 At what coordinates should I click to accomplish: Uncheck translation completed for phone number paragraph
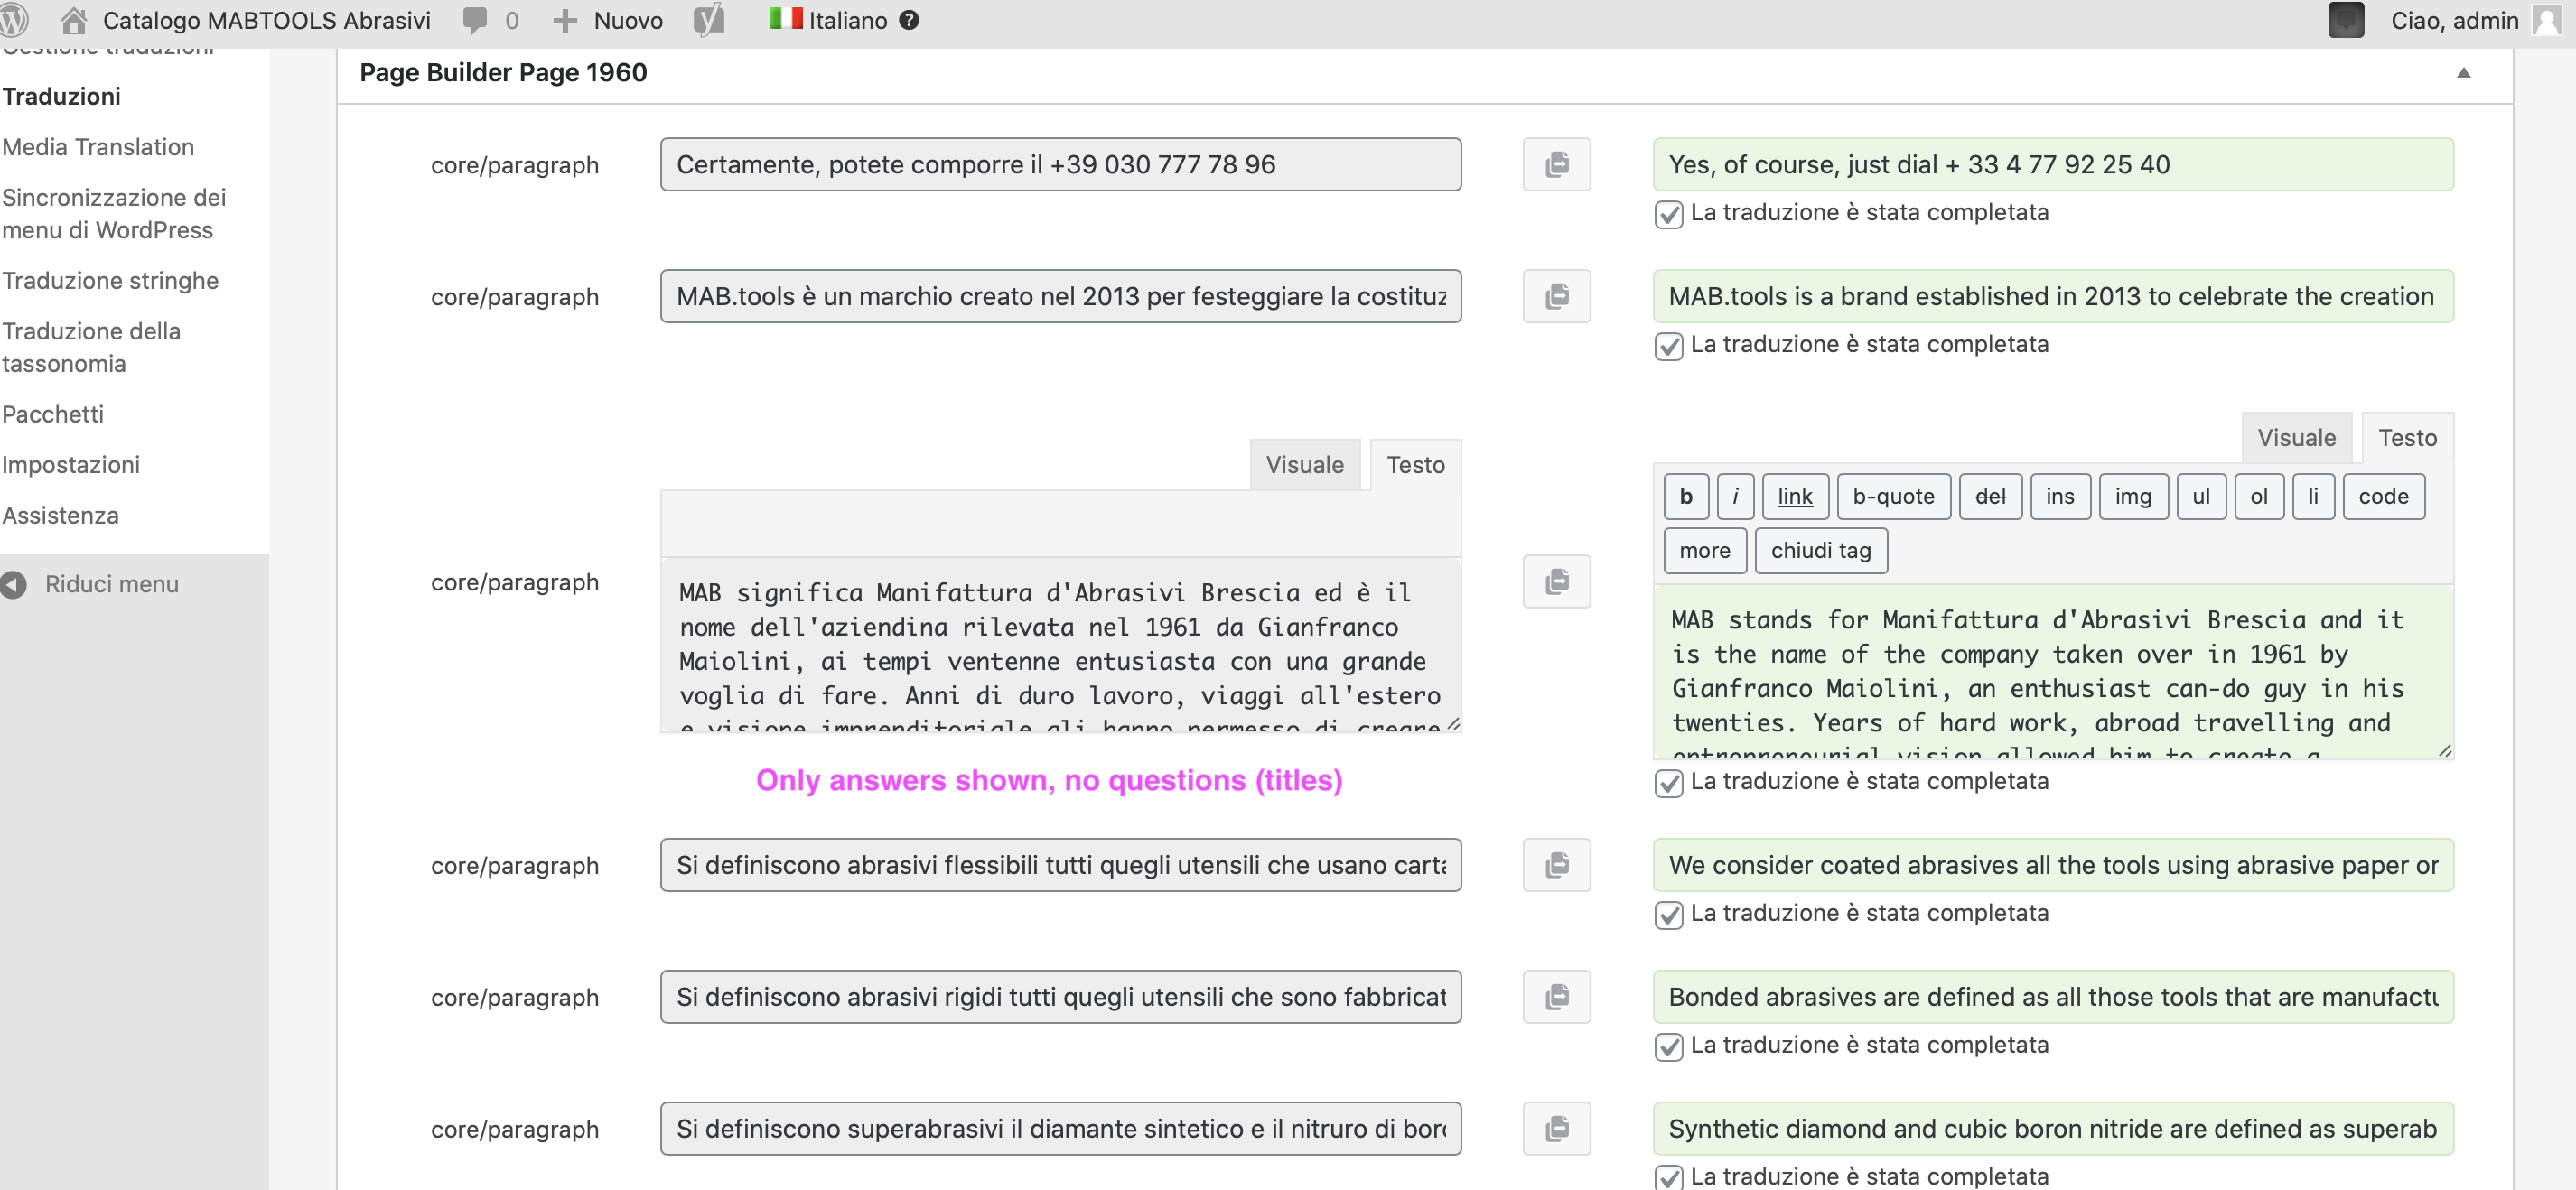[1668, 214]
